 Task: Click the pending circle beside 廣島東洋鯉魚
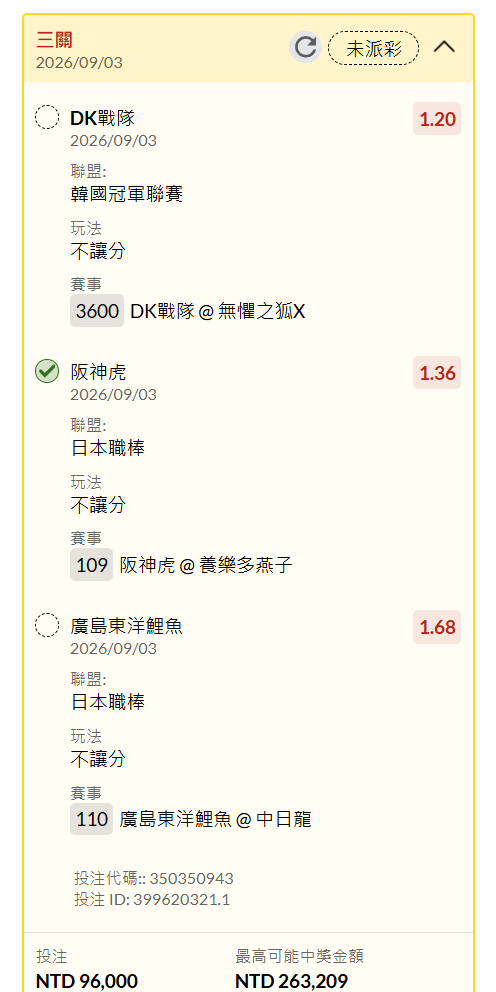[x=47, y=626]
